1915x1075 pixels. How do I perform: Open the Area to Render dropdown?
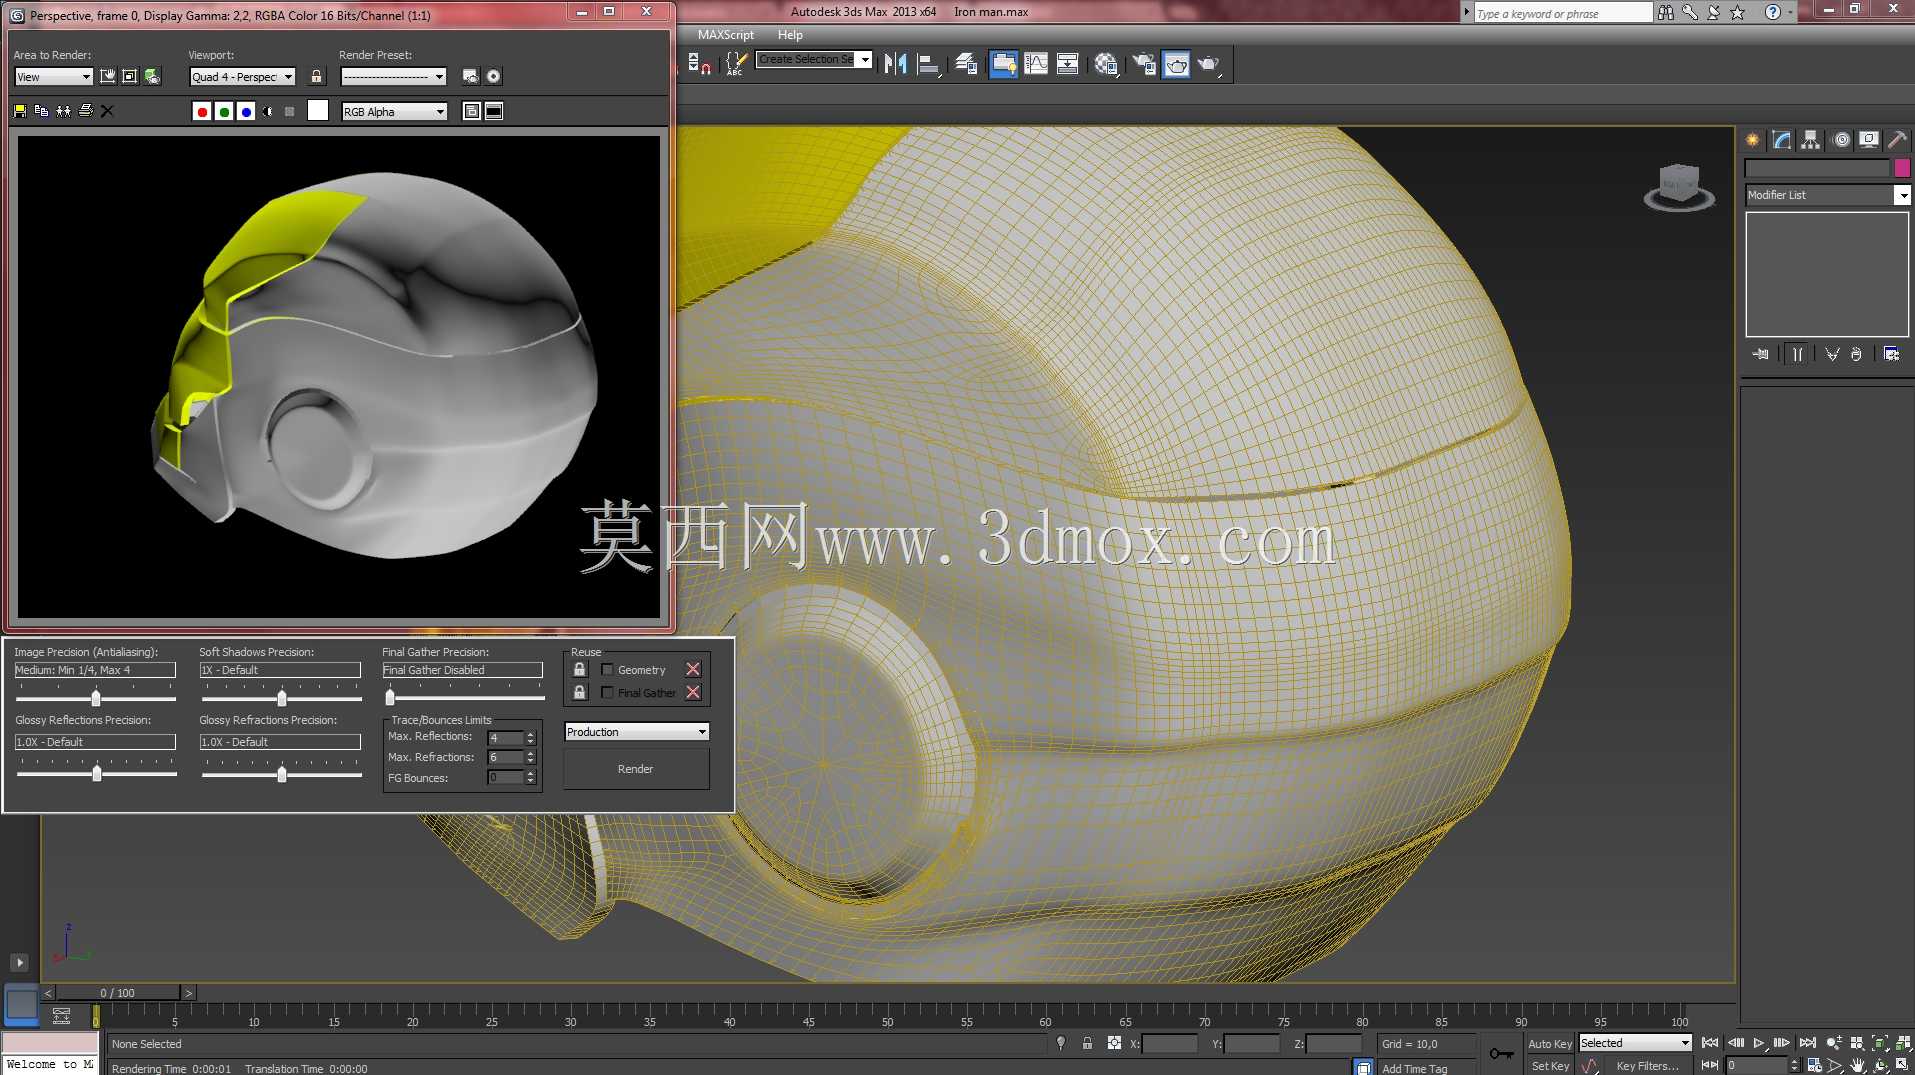pyautogui.click(x=54, y=77)
